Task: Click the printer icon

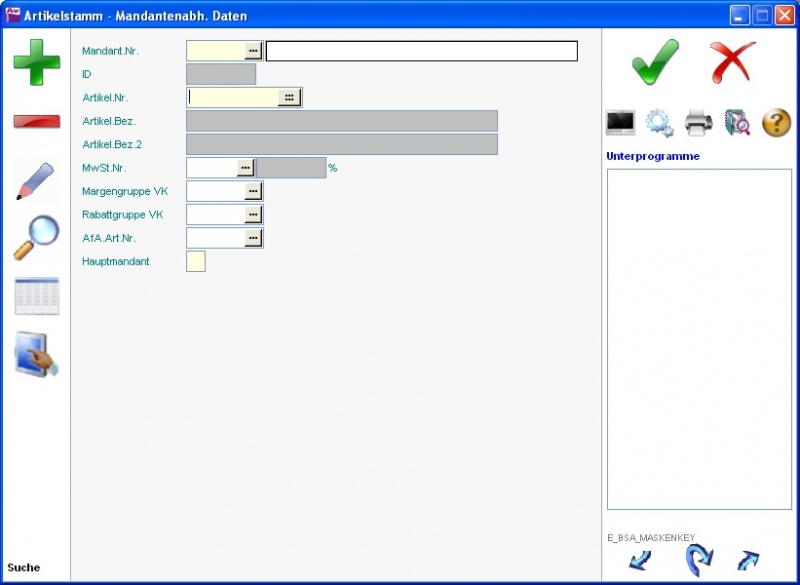Action: (698, 123)
